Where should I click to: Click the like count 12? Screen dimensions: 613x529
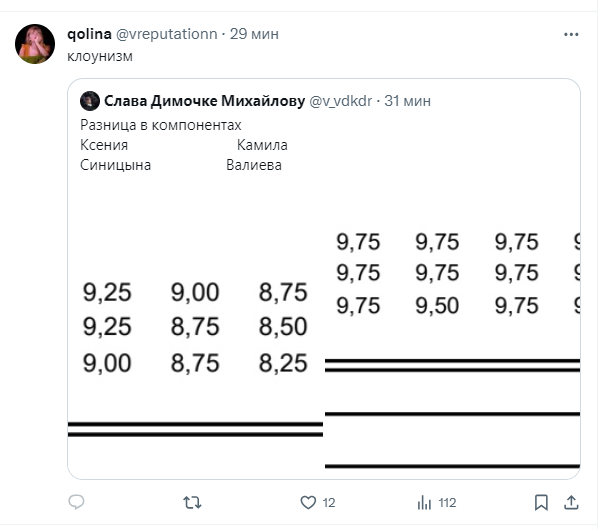click(x=328, y=502)
